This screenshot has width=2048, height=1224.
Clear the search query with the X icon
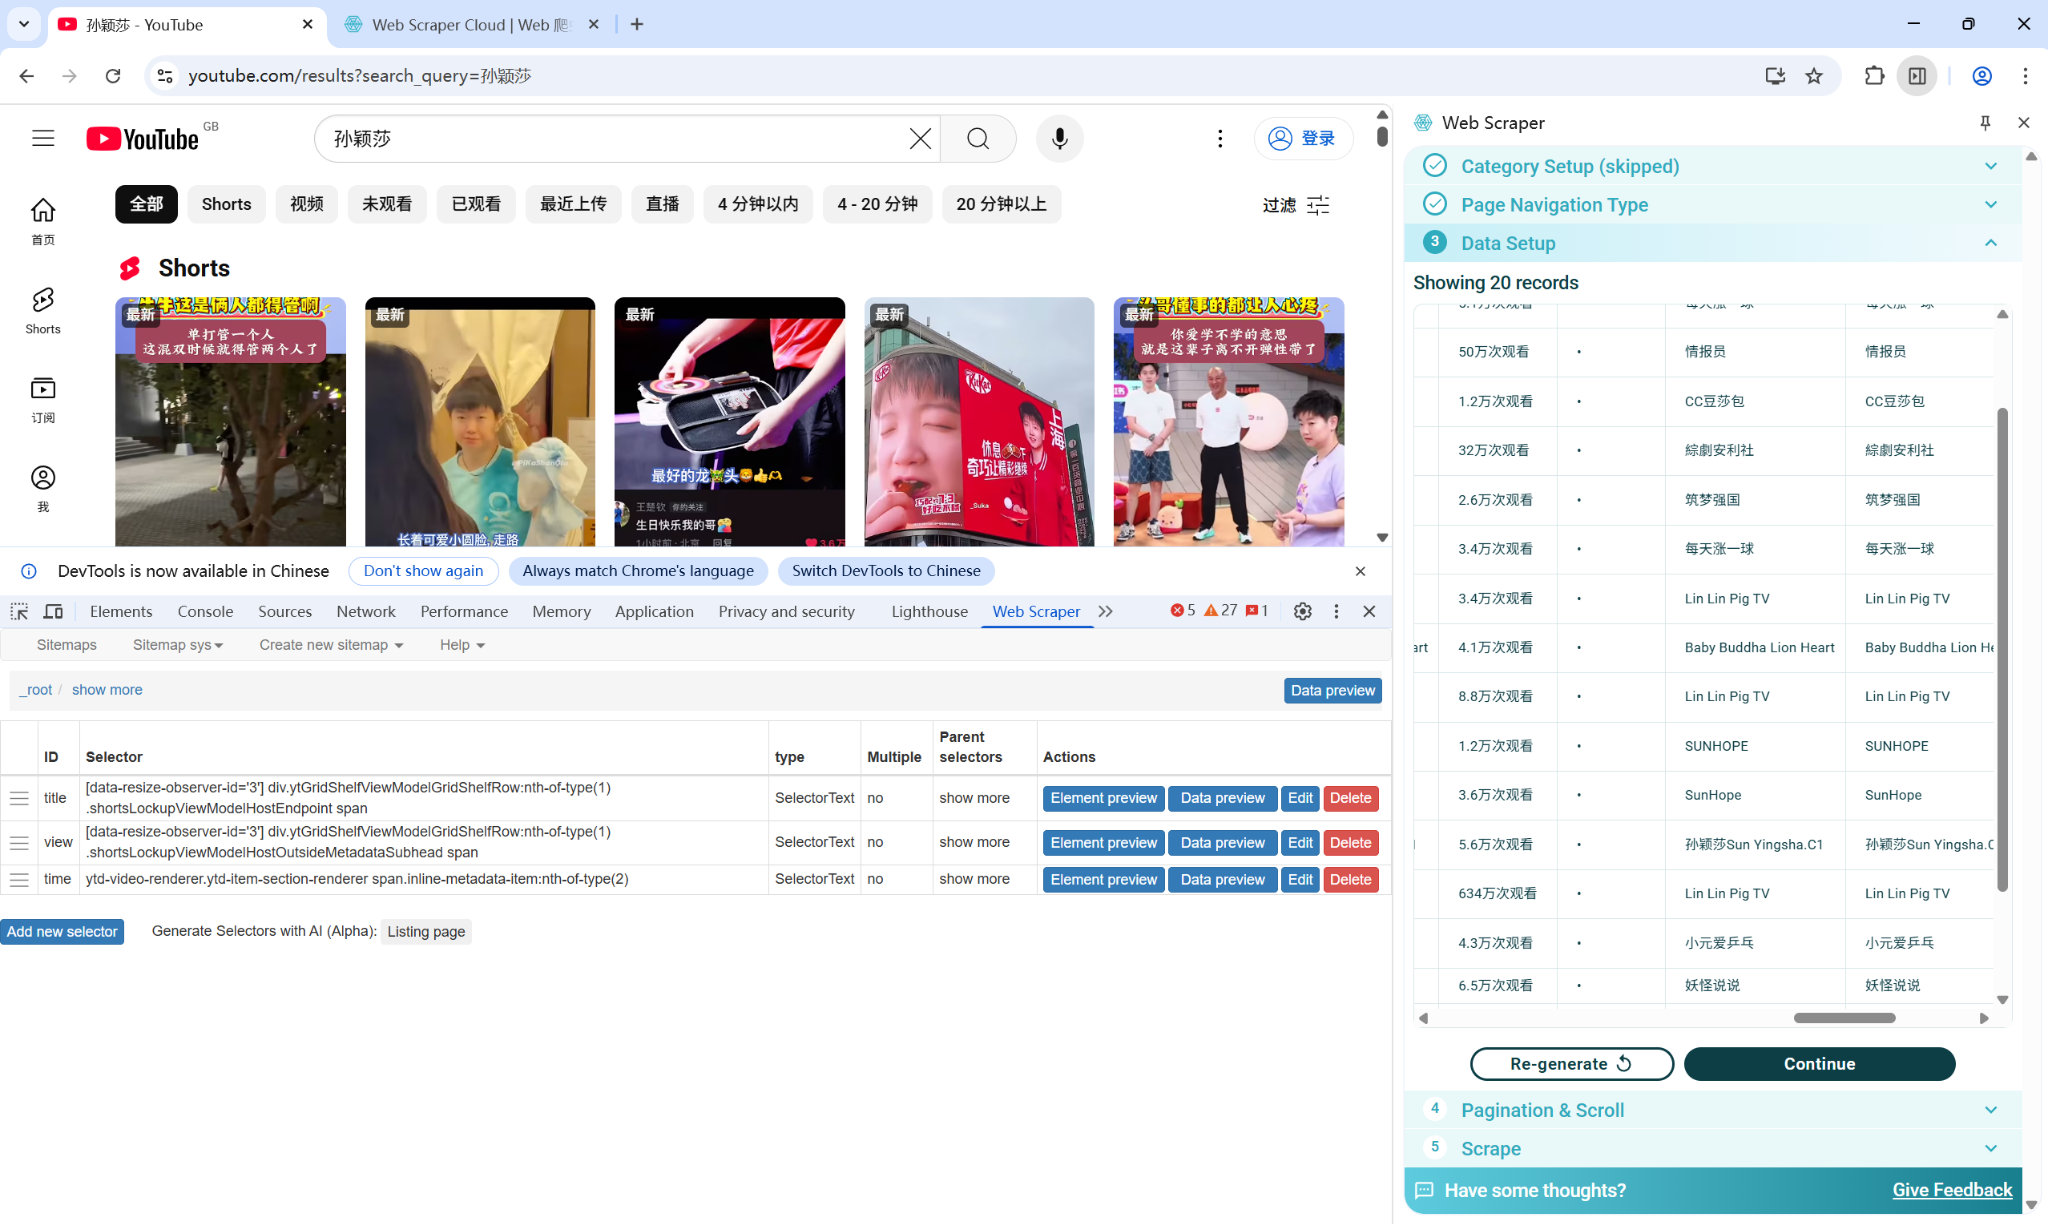[x=919, y=138]
